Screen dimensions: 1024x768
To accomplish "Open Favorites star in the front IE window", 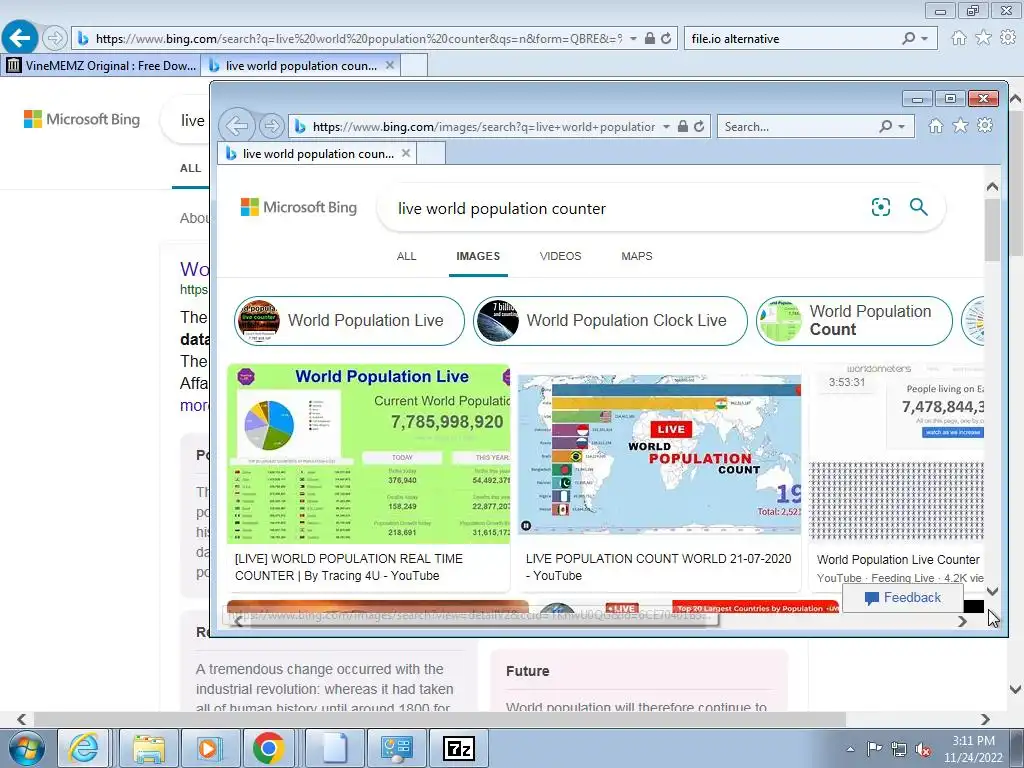I will (960, 125).
